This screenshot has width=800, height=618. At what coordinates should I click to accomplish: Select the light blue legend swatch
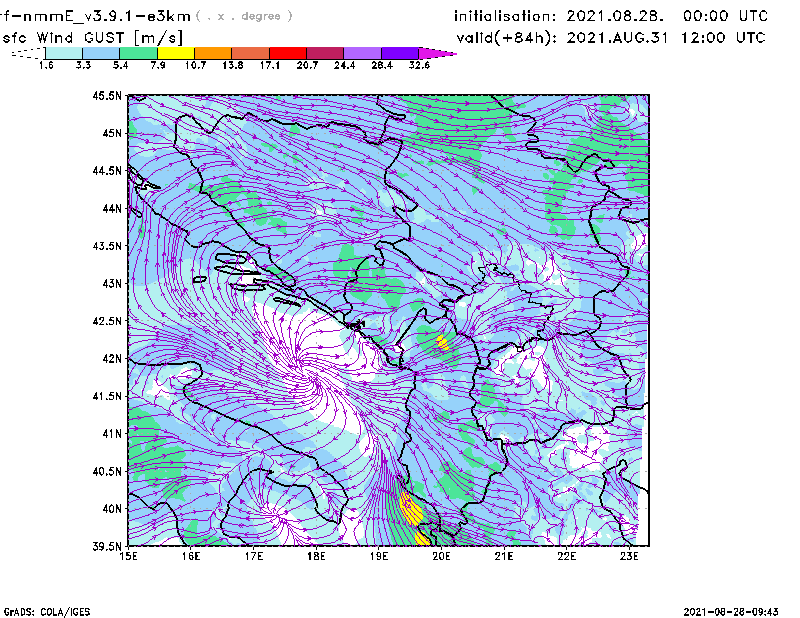tap(101, 53)
